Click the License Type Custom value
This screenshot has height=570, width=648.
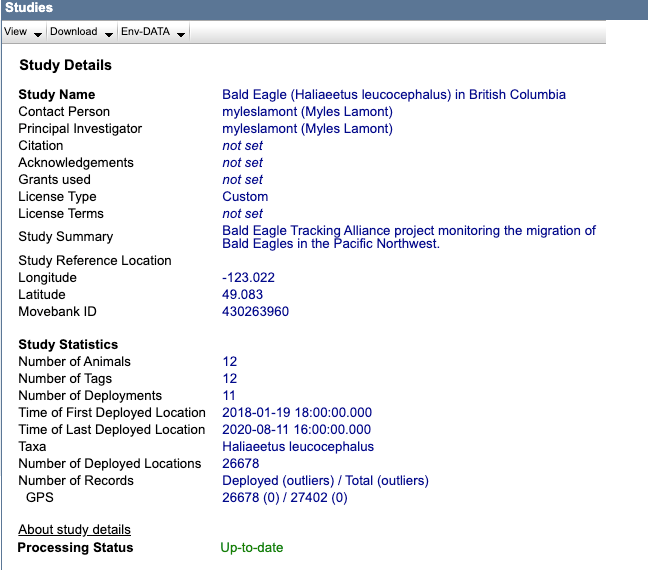tap(245, 197)
